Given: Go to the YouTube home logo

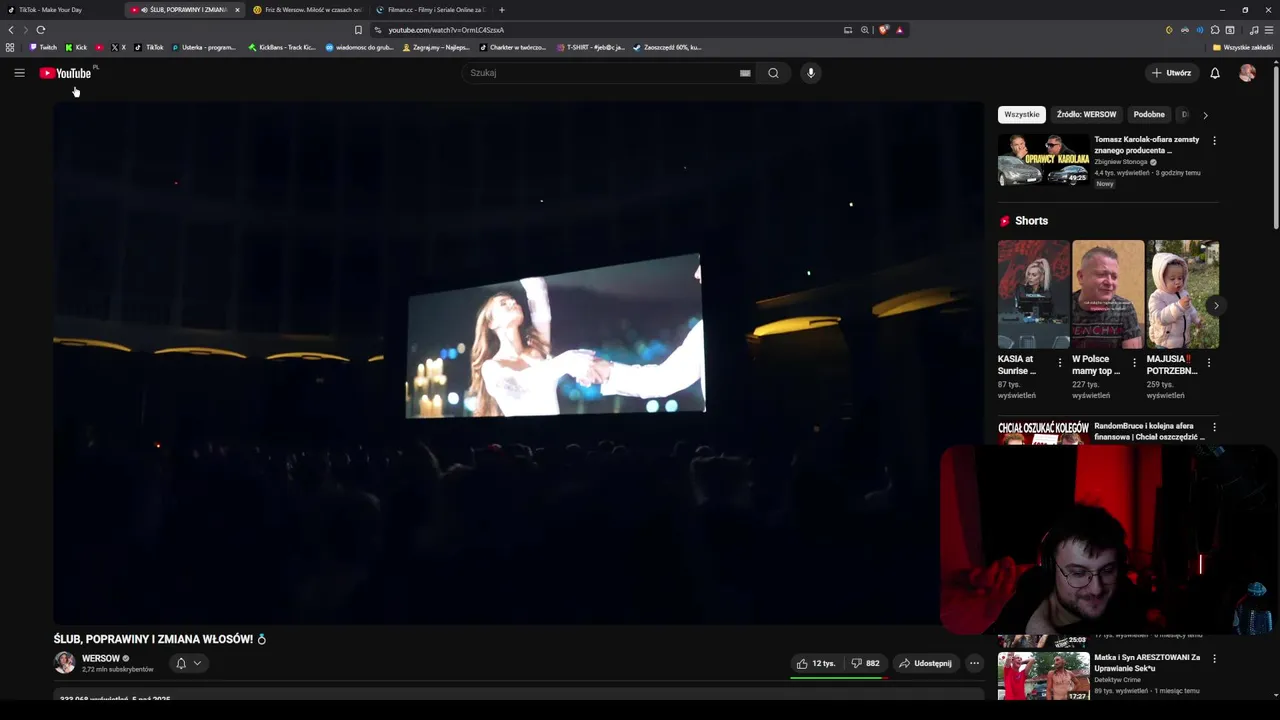Looking at the screenshot, I should (66, 73).
